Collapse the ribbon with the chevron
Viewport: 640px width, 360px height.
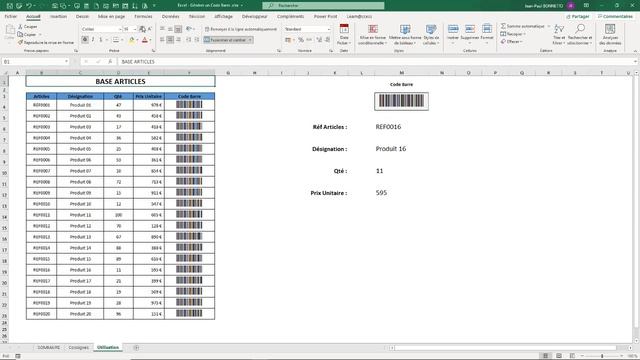coord(635,51)
